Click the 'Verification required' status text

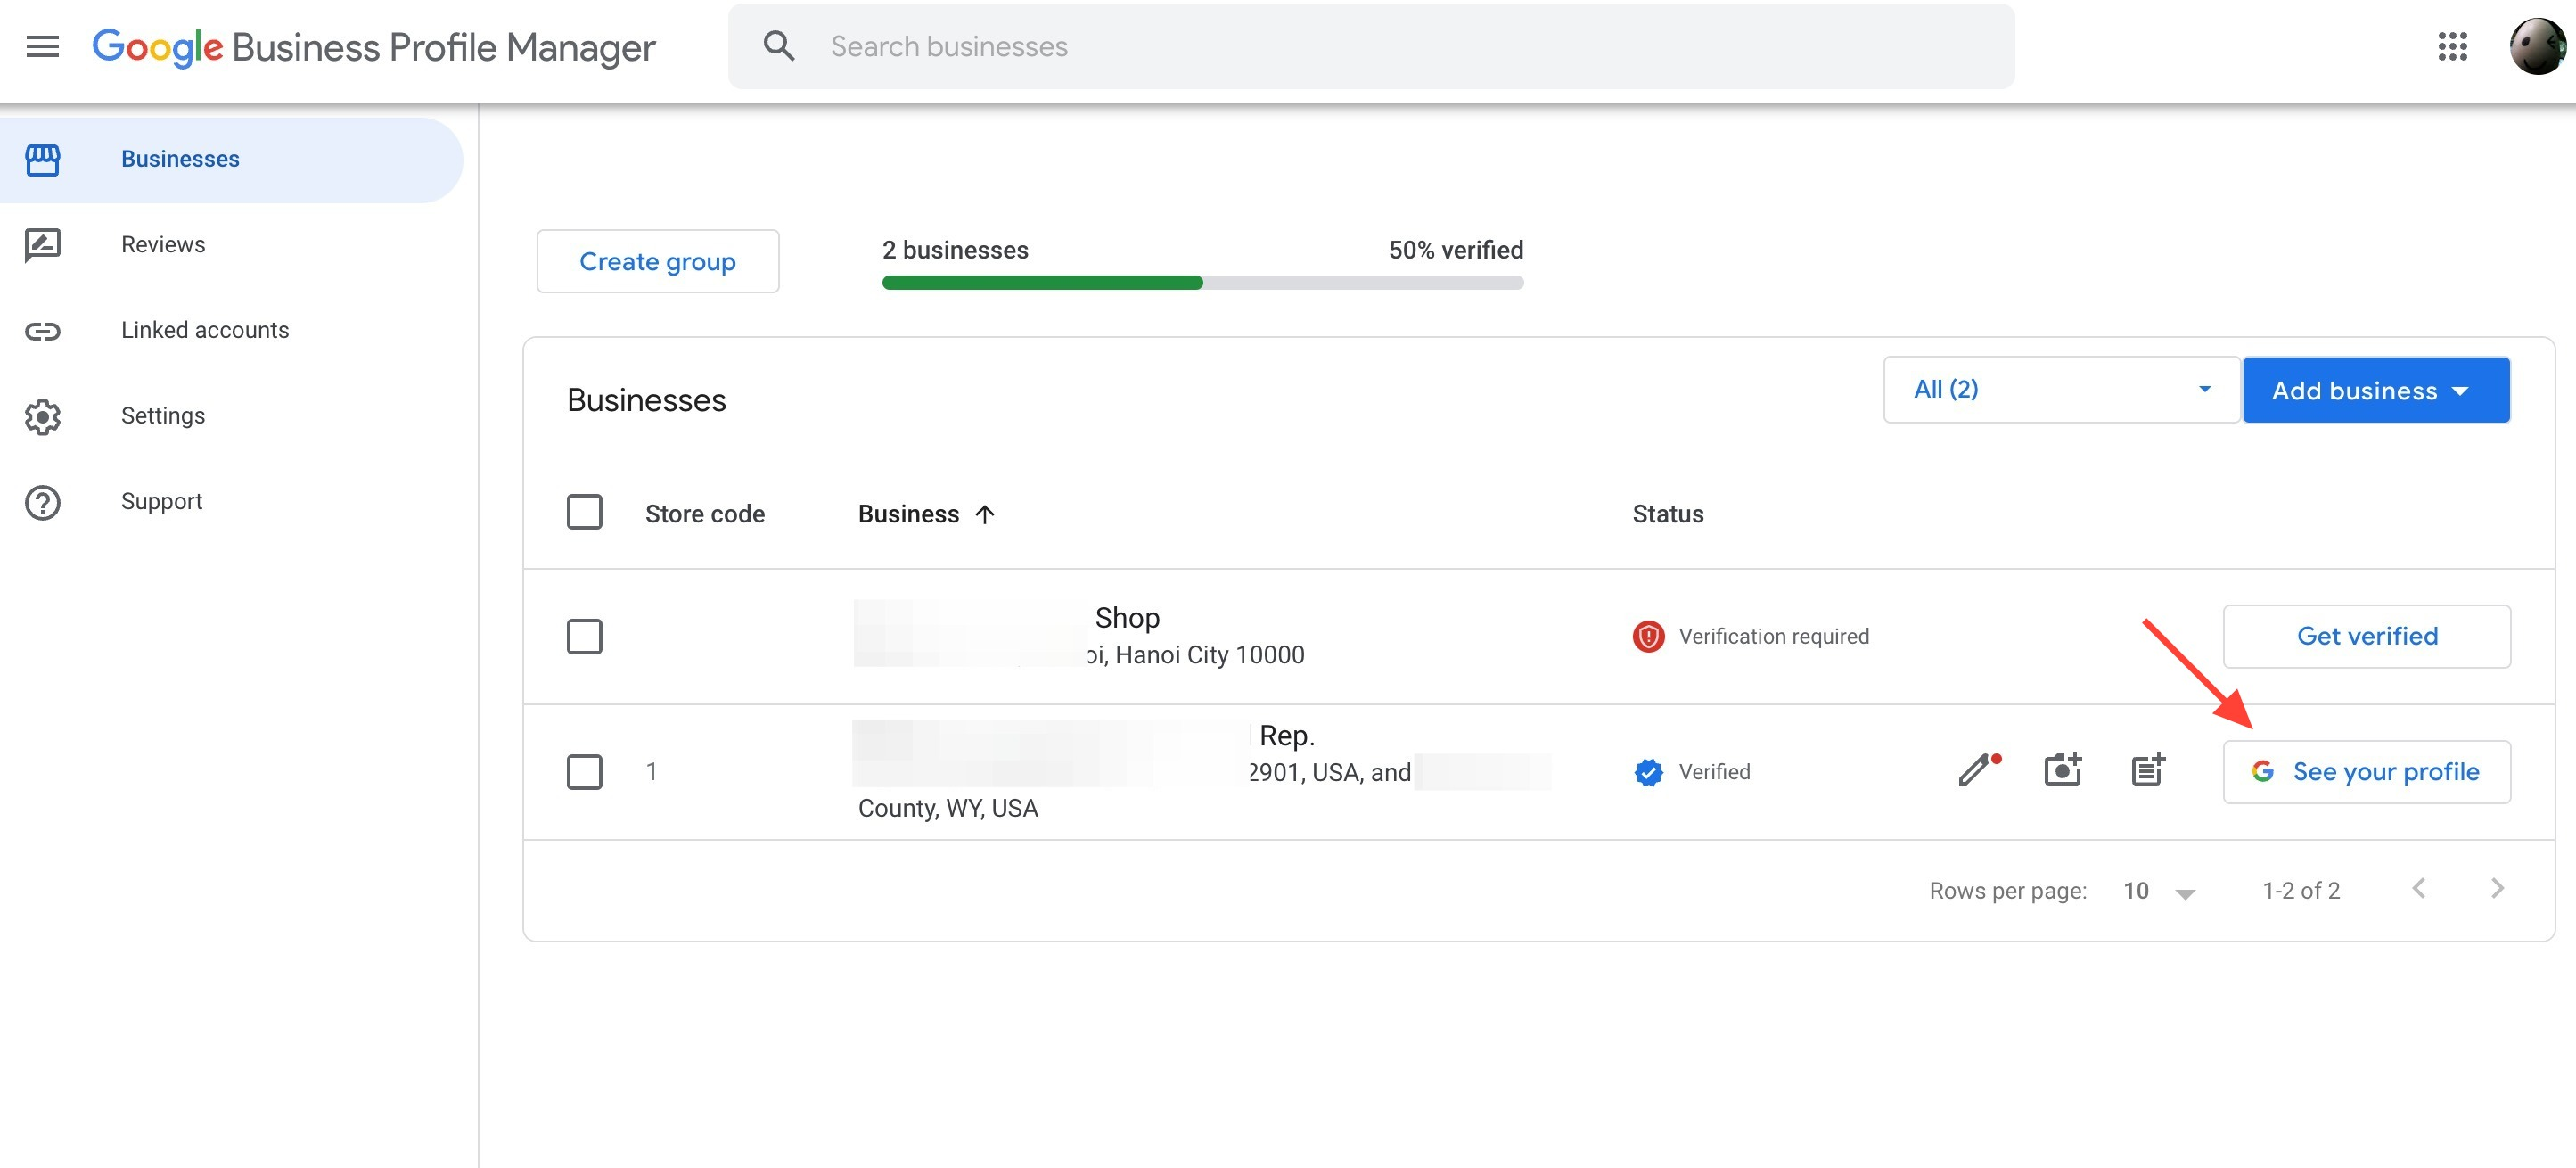(x=1773, y=636)
